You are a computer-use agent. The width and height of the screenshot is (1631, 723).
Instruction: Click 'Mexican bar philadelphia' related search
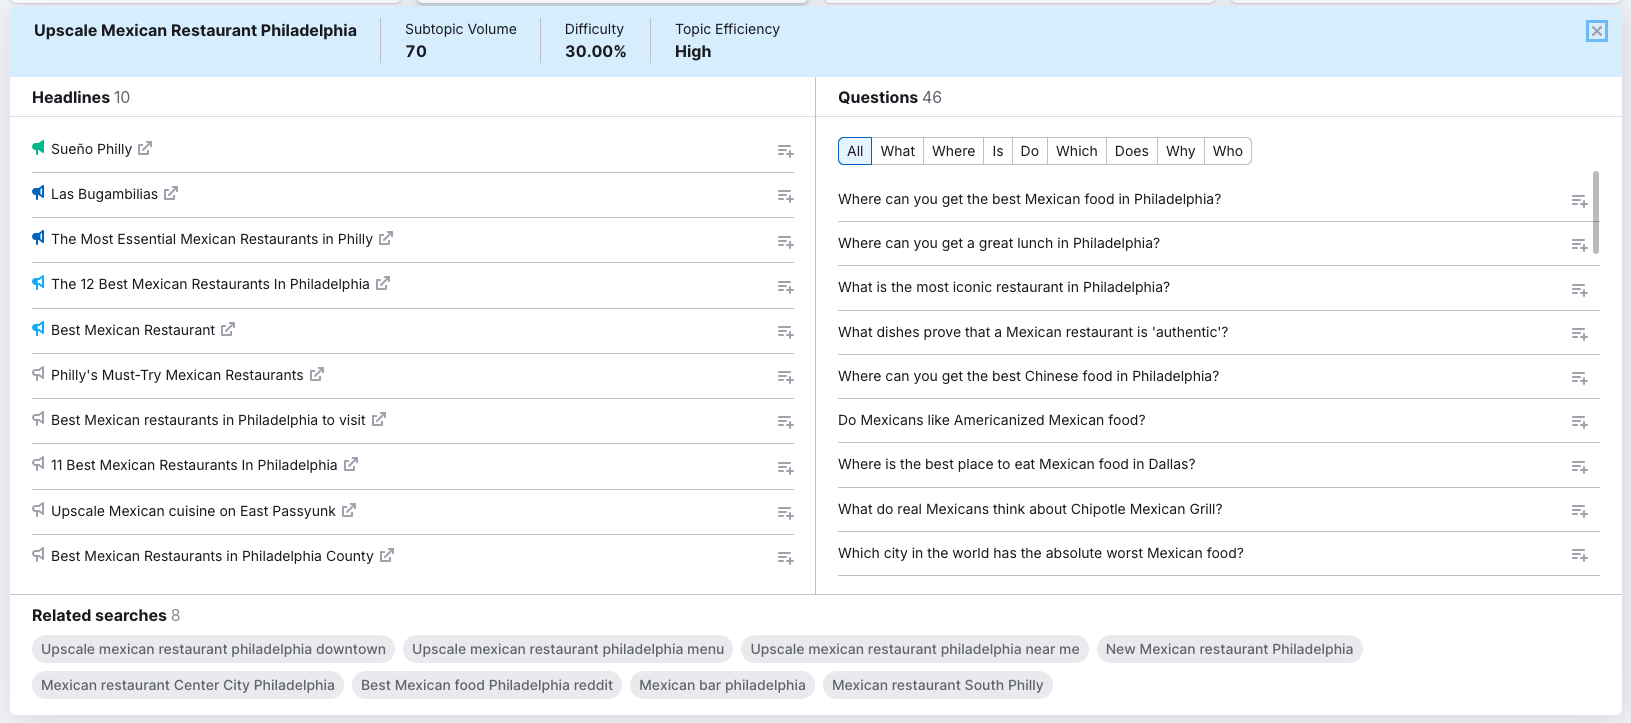pos(722,685)
